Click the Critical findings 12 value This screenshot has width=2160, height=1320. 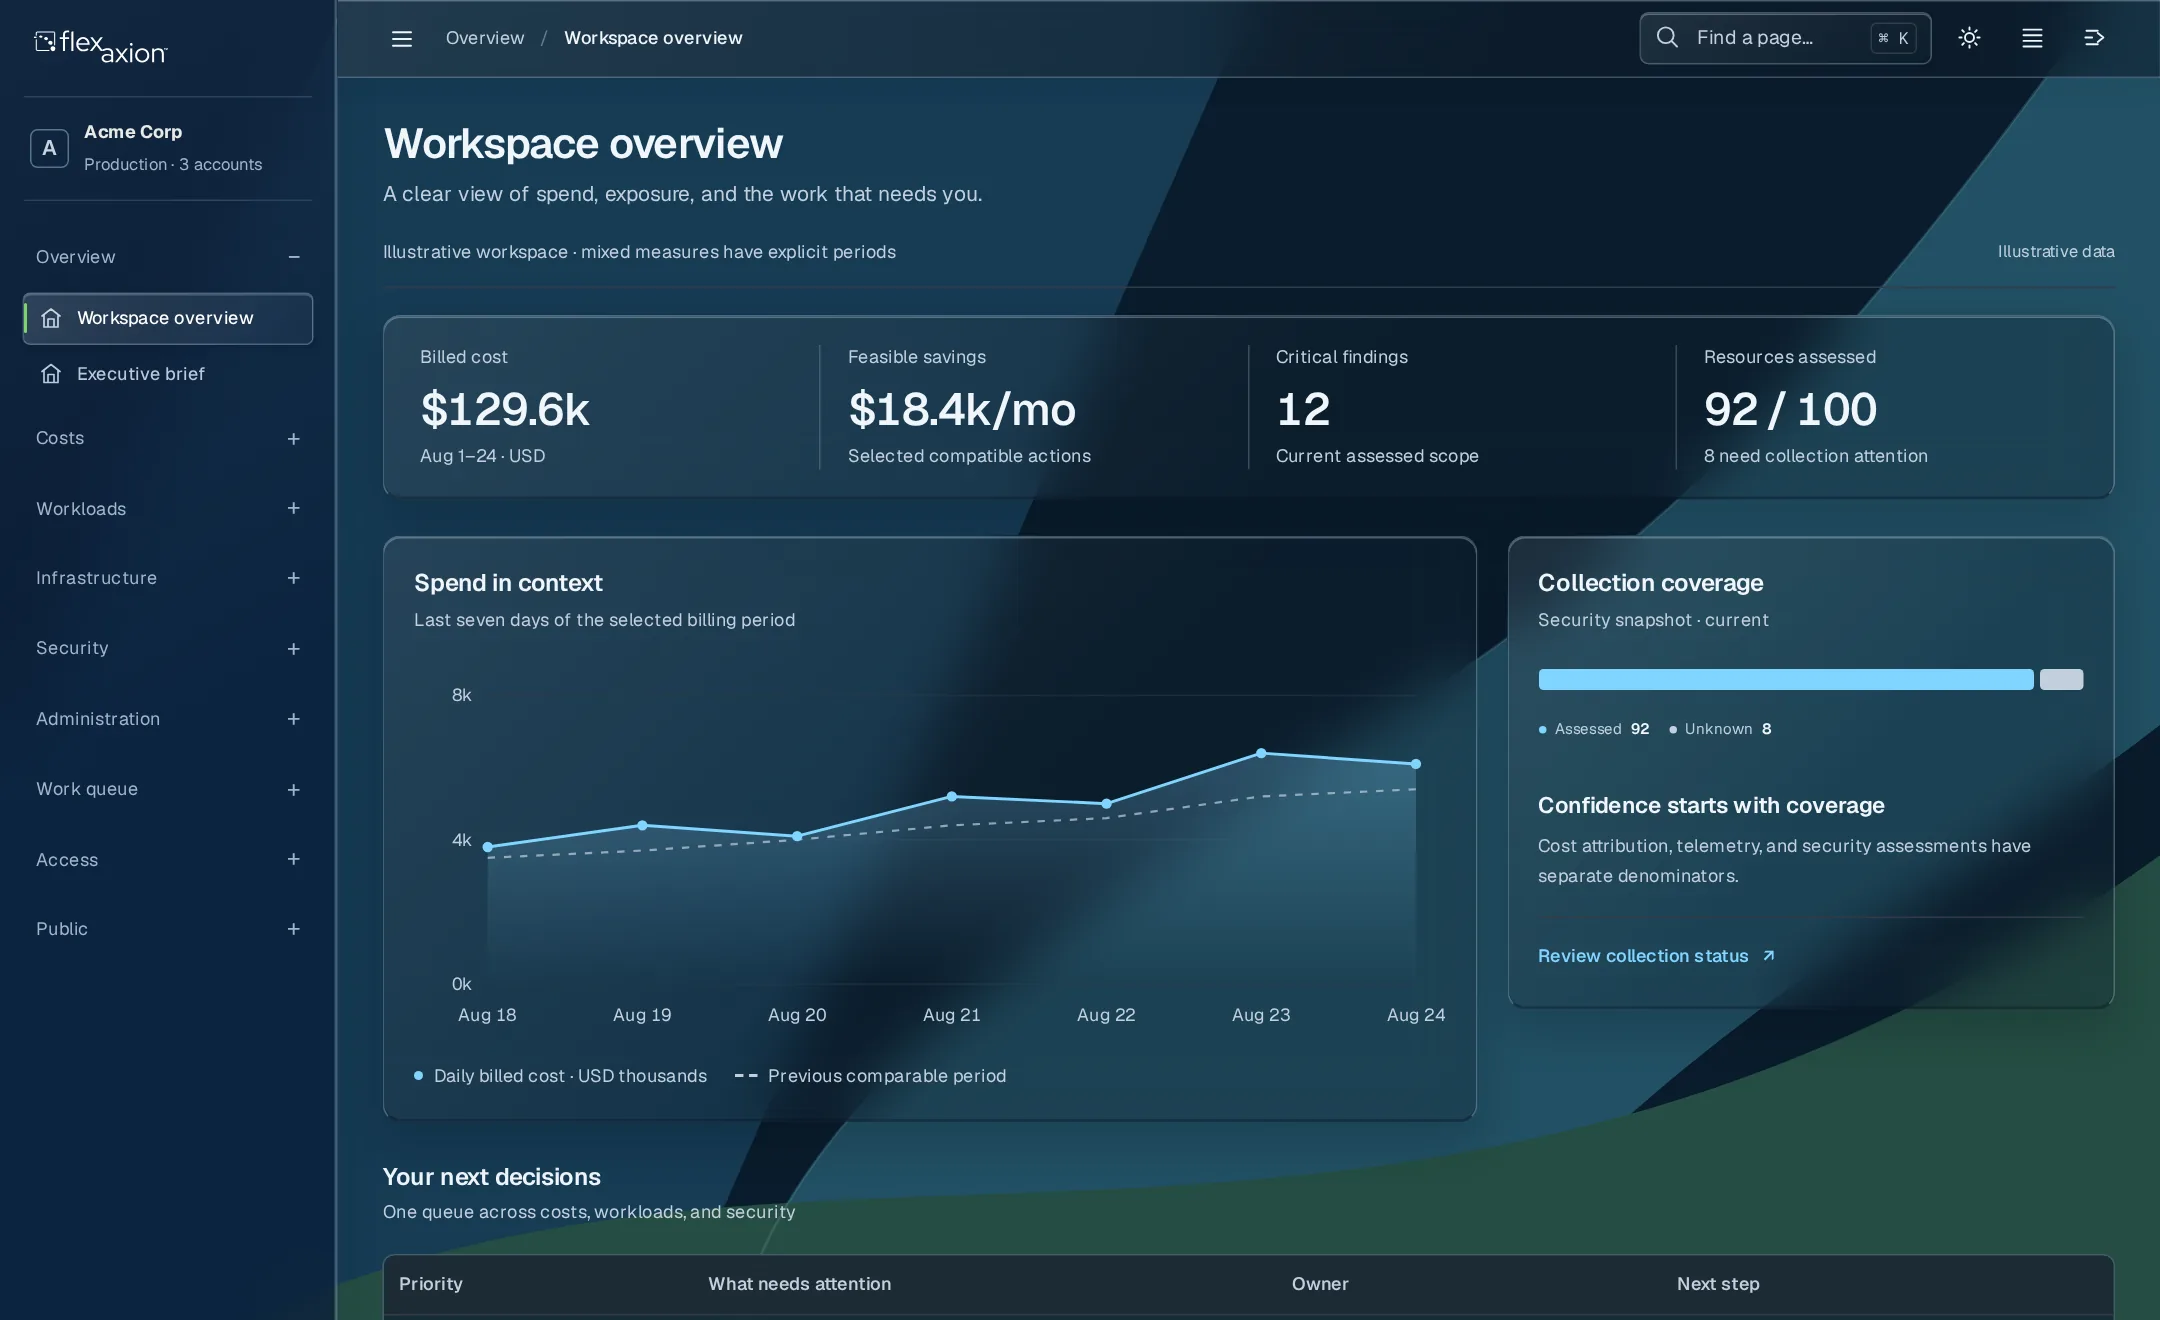(1303, 409)
